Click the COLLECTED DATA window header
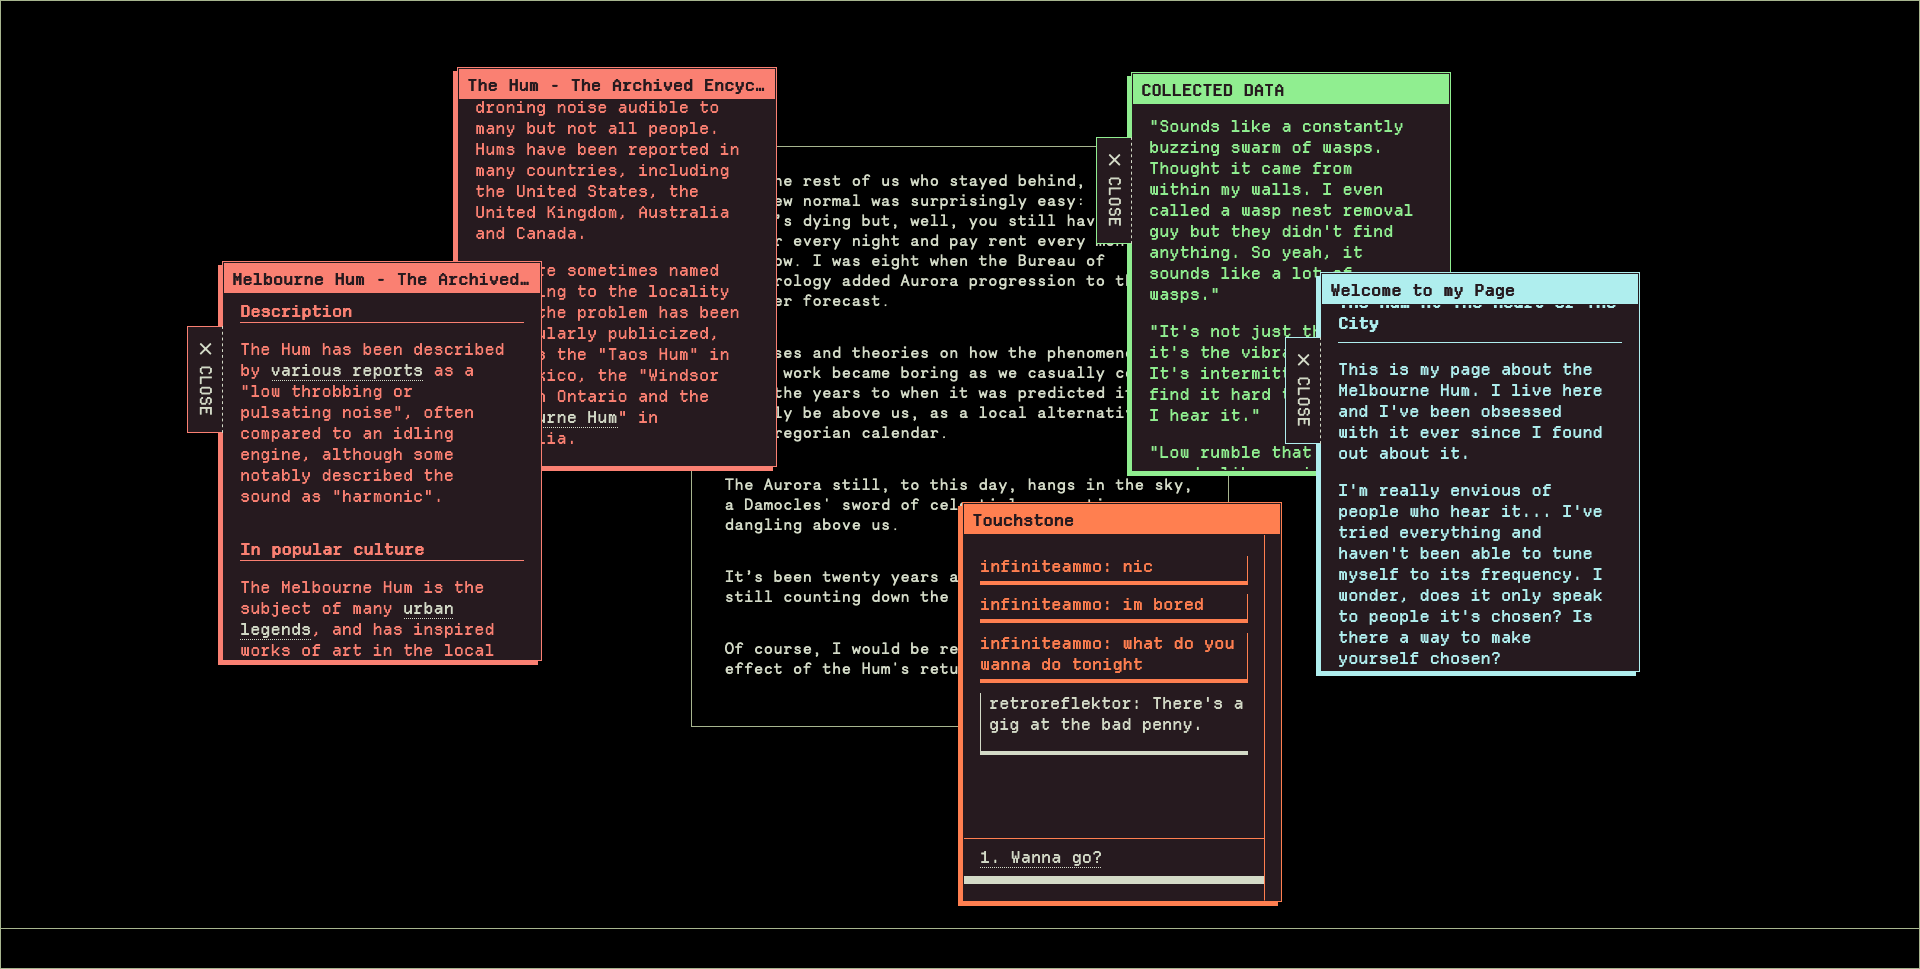1920x969 pixels. click(1290, 90)
